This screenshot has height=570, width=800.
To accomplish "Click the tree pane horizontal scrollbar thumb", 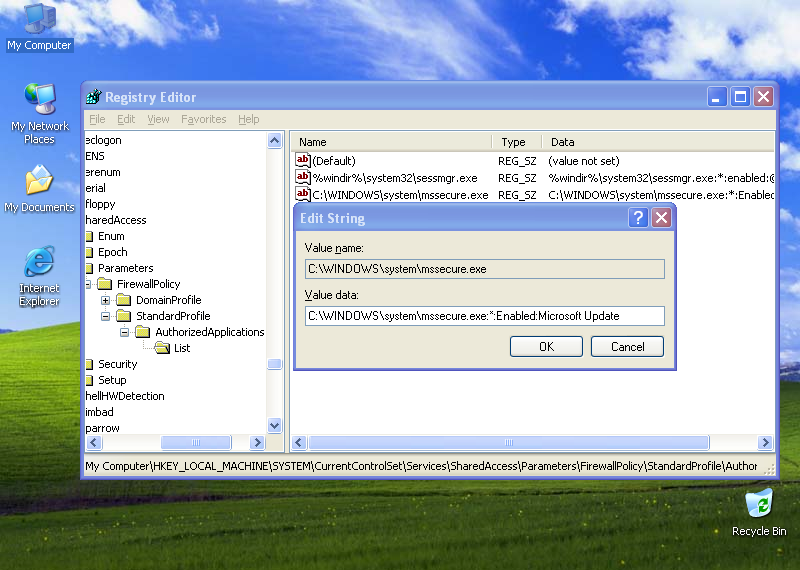I will point(196,442).
